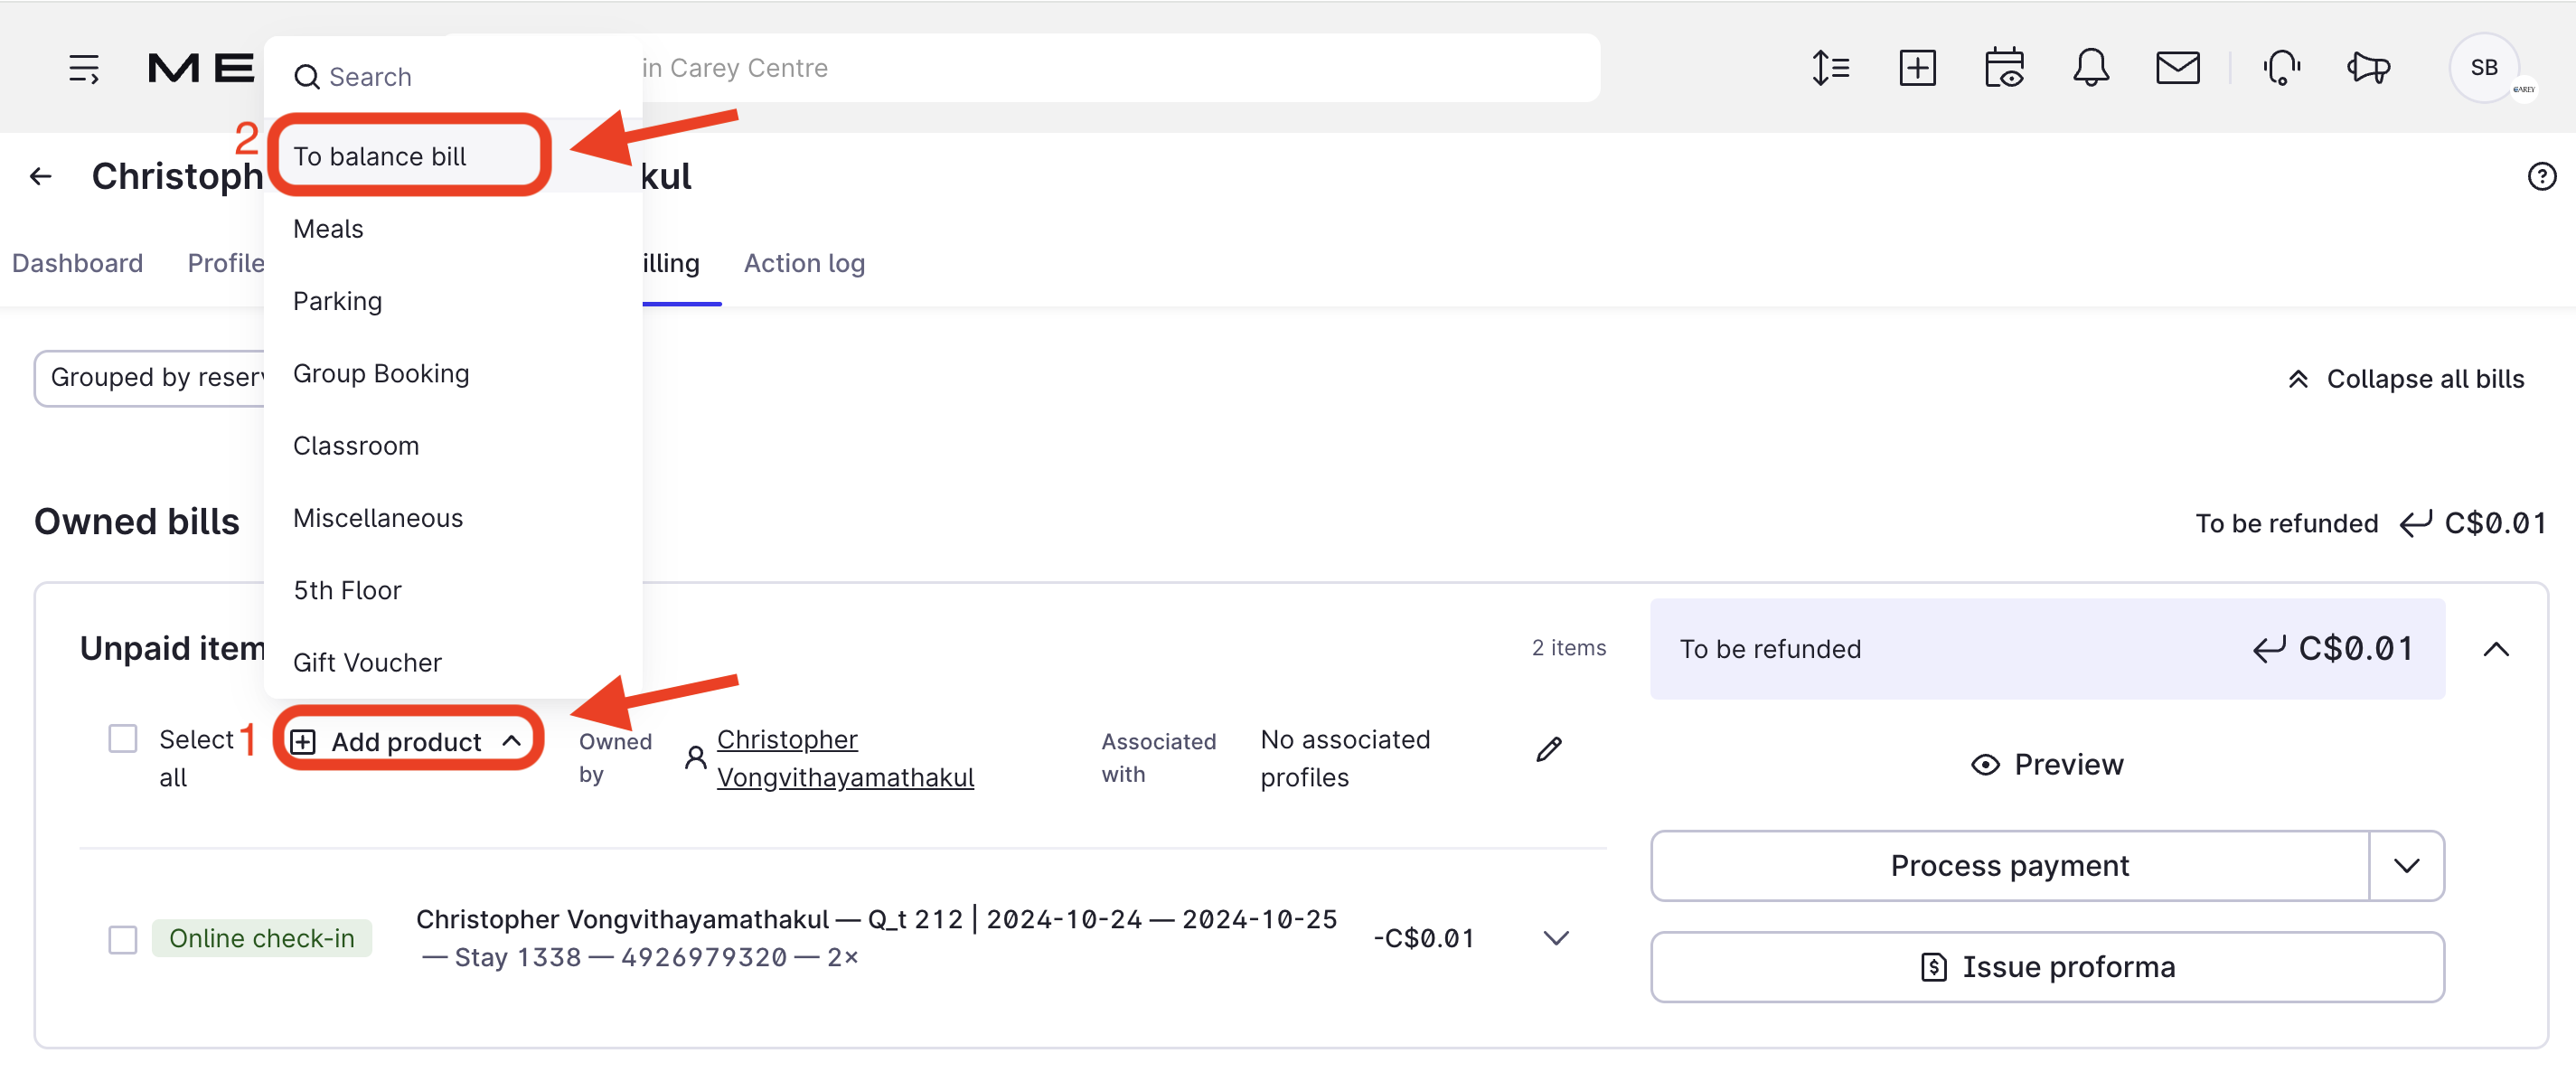Click the megaphone announcements icon
The width and height of the screenshot is (2576, 1072).
point(2368,68)
